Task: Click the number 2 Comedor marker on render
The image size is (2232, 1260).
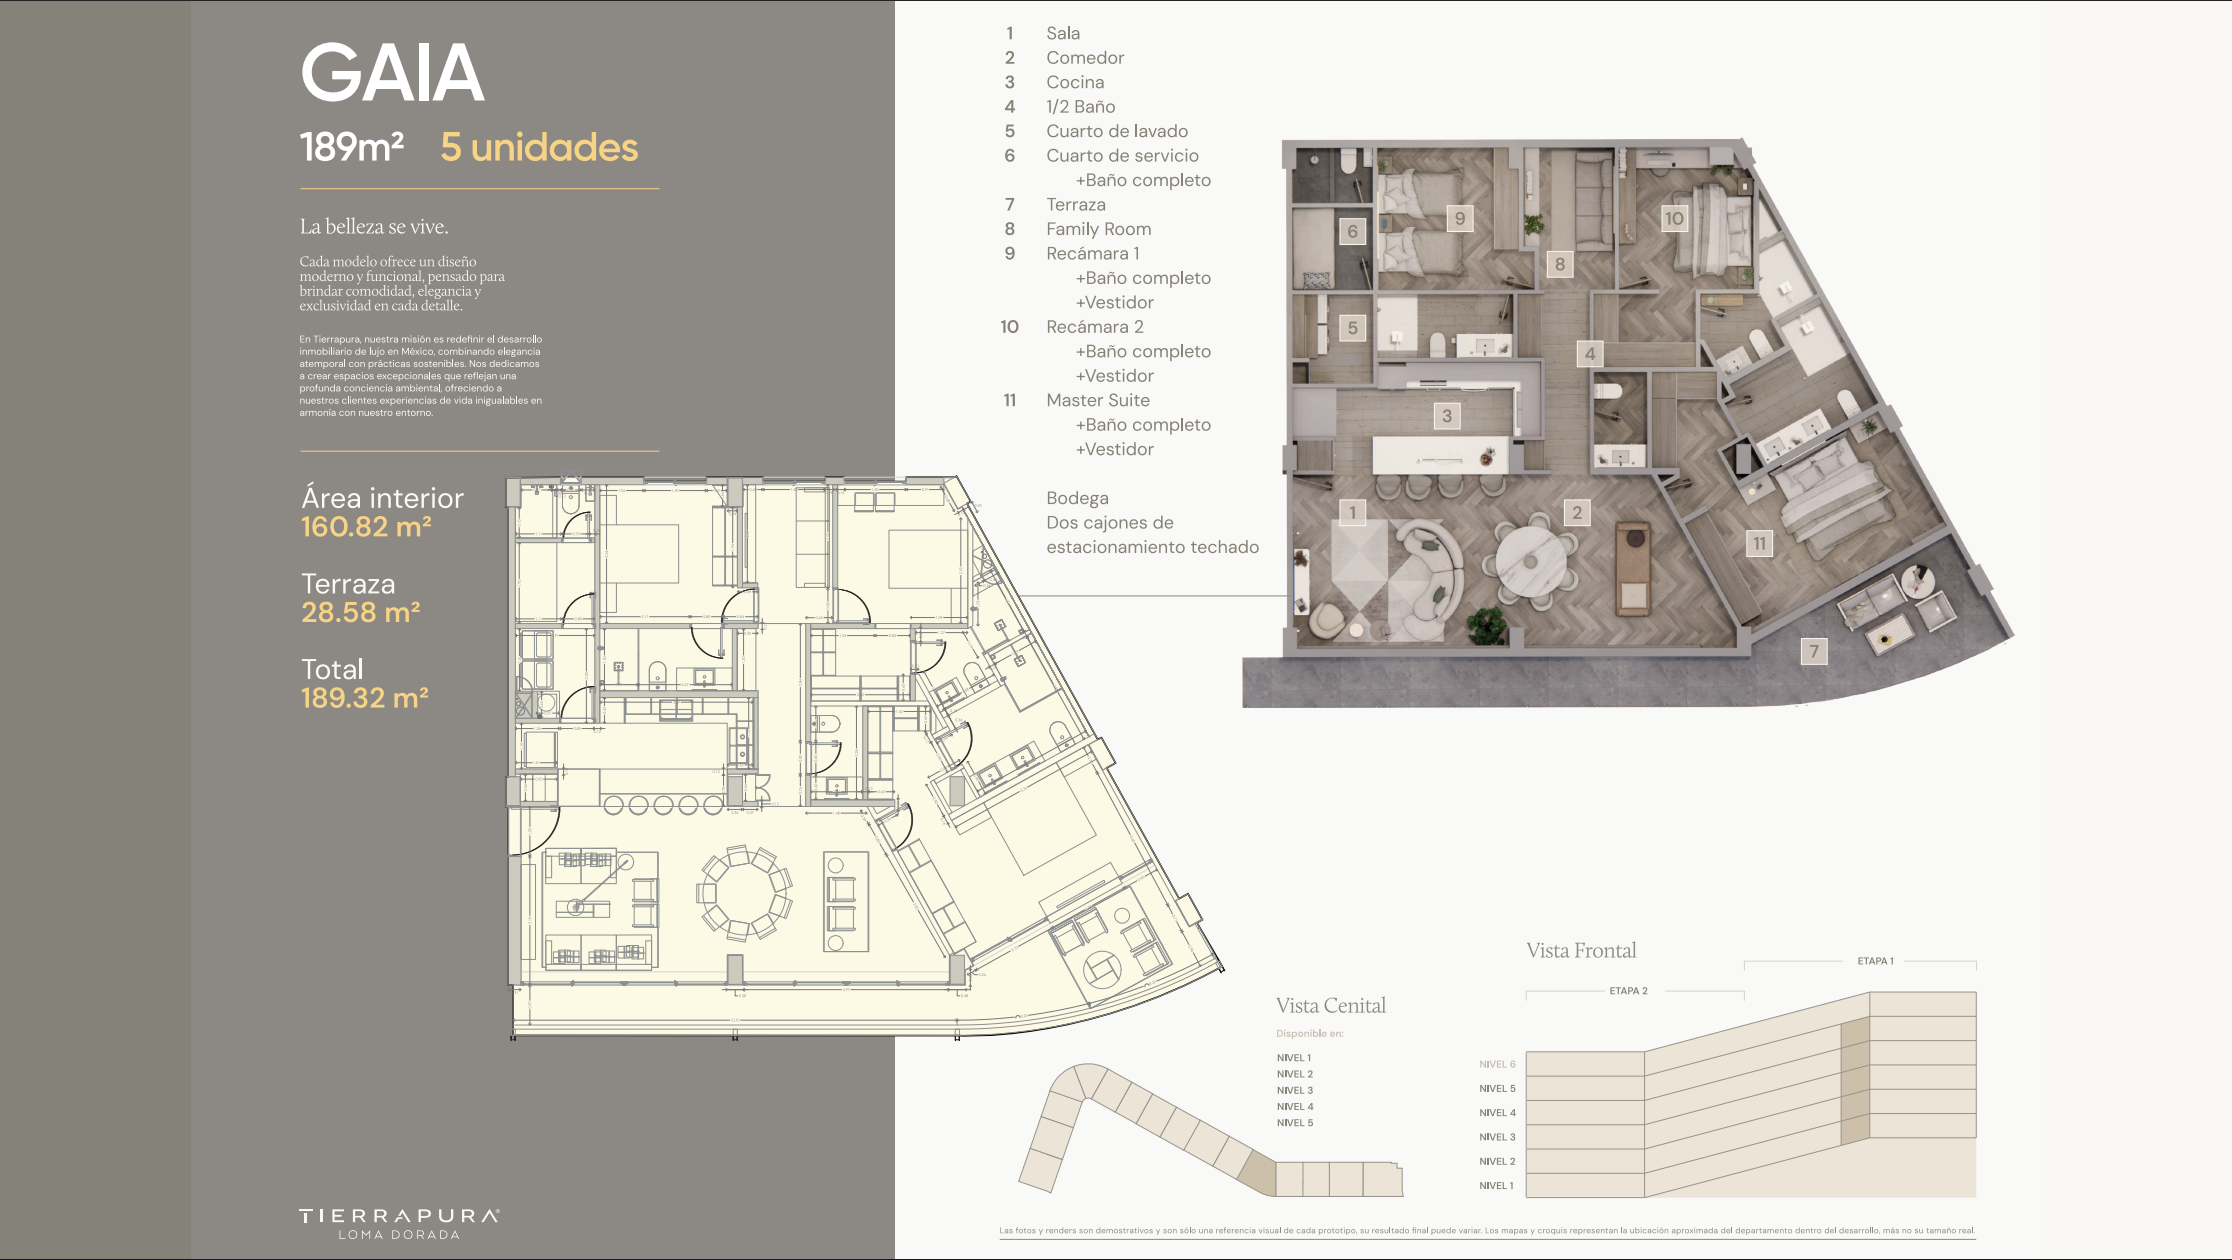Action: click(x=1577, y=513)
